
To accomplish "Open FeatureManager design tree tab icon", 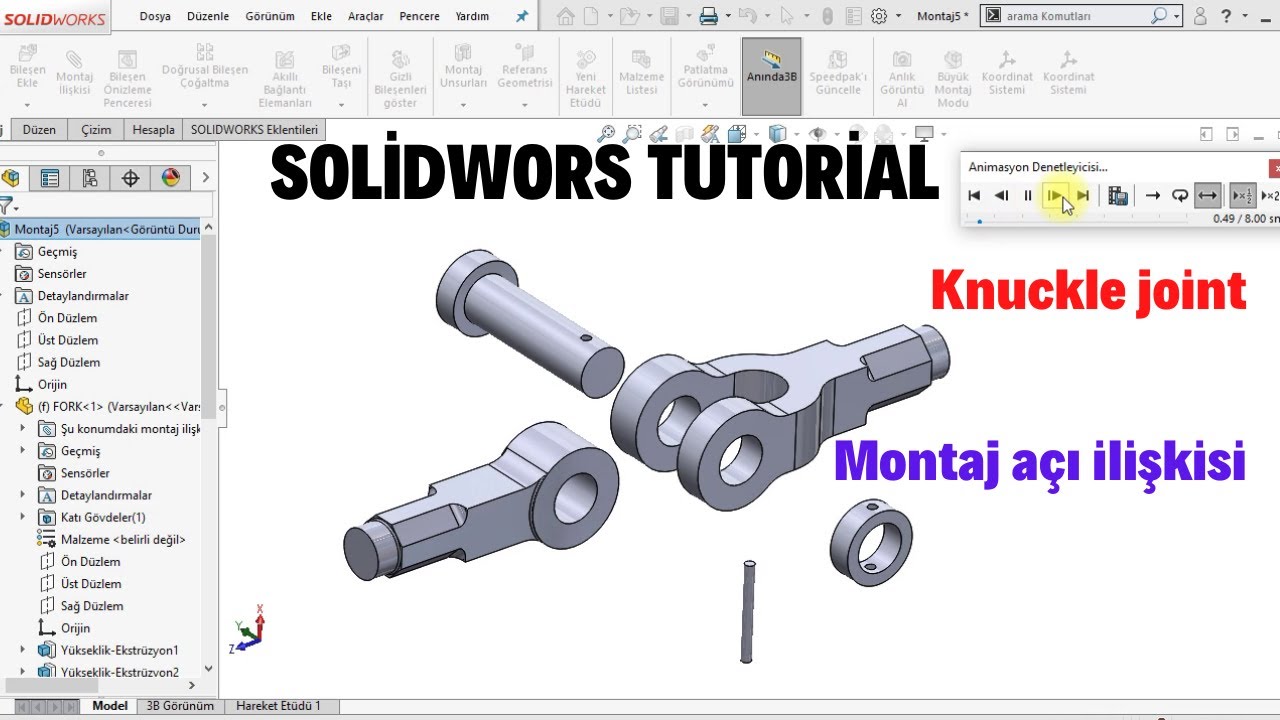I will pyautogui.click(x=11, y=178).
